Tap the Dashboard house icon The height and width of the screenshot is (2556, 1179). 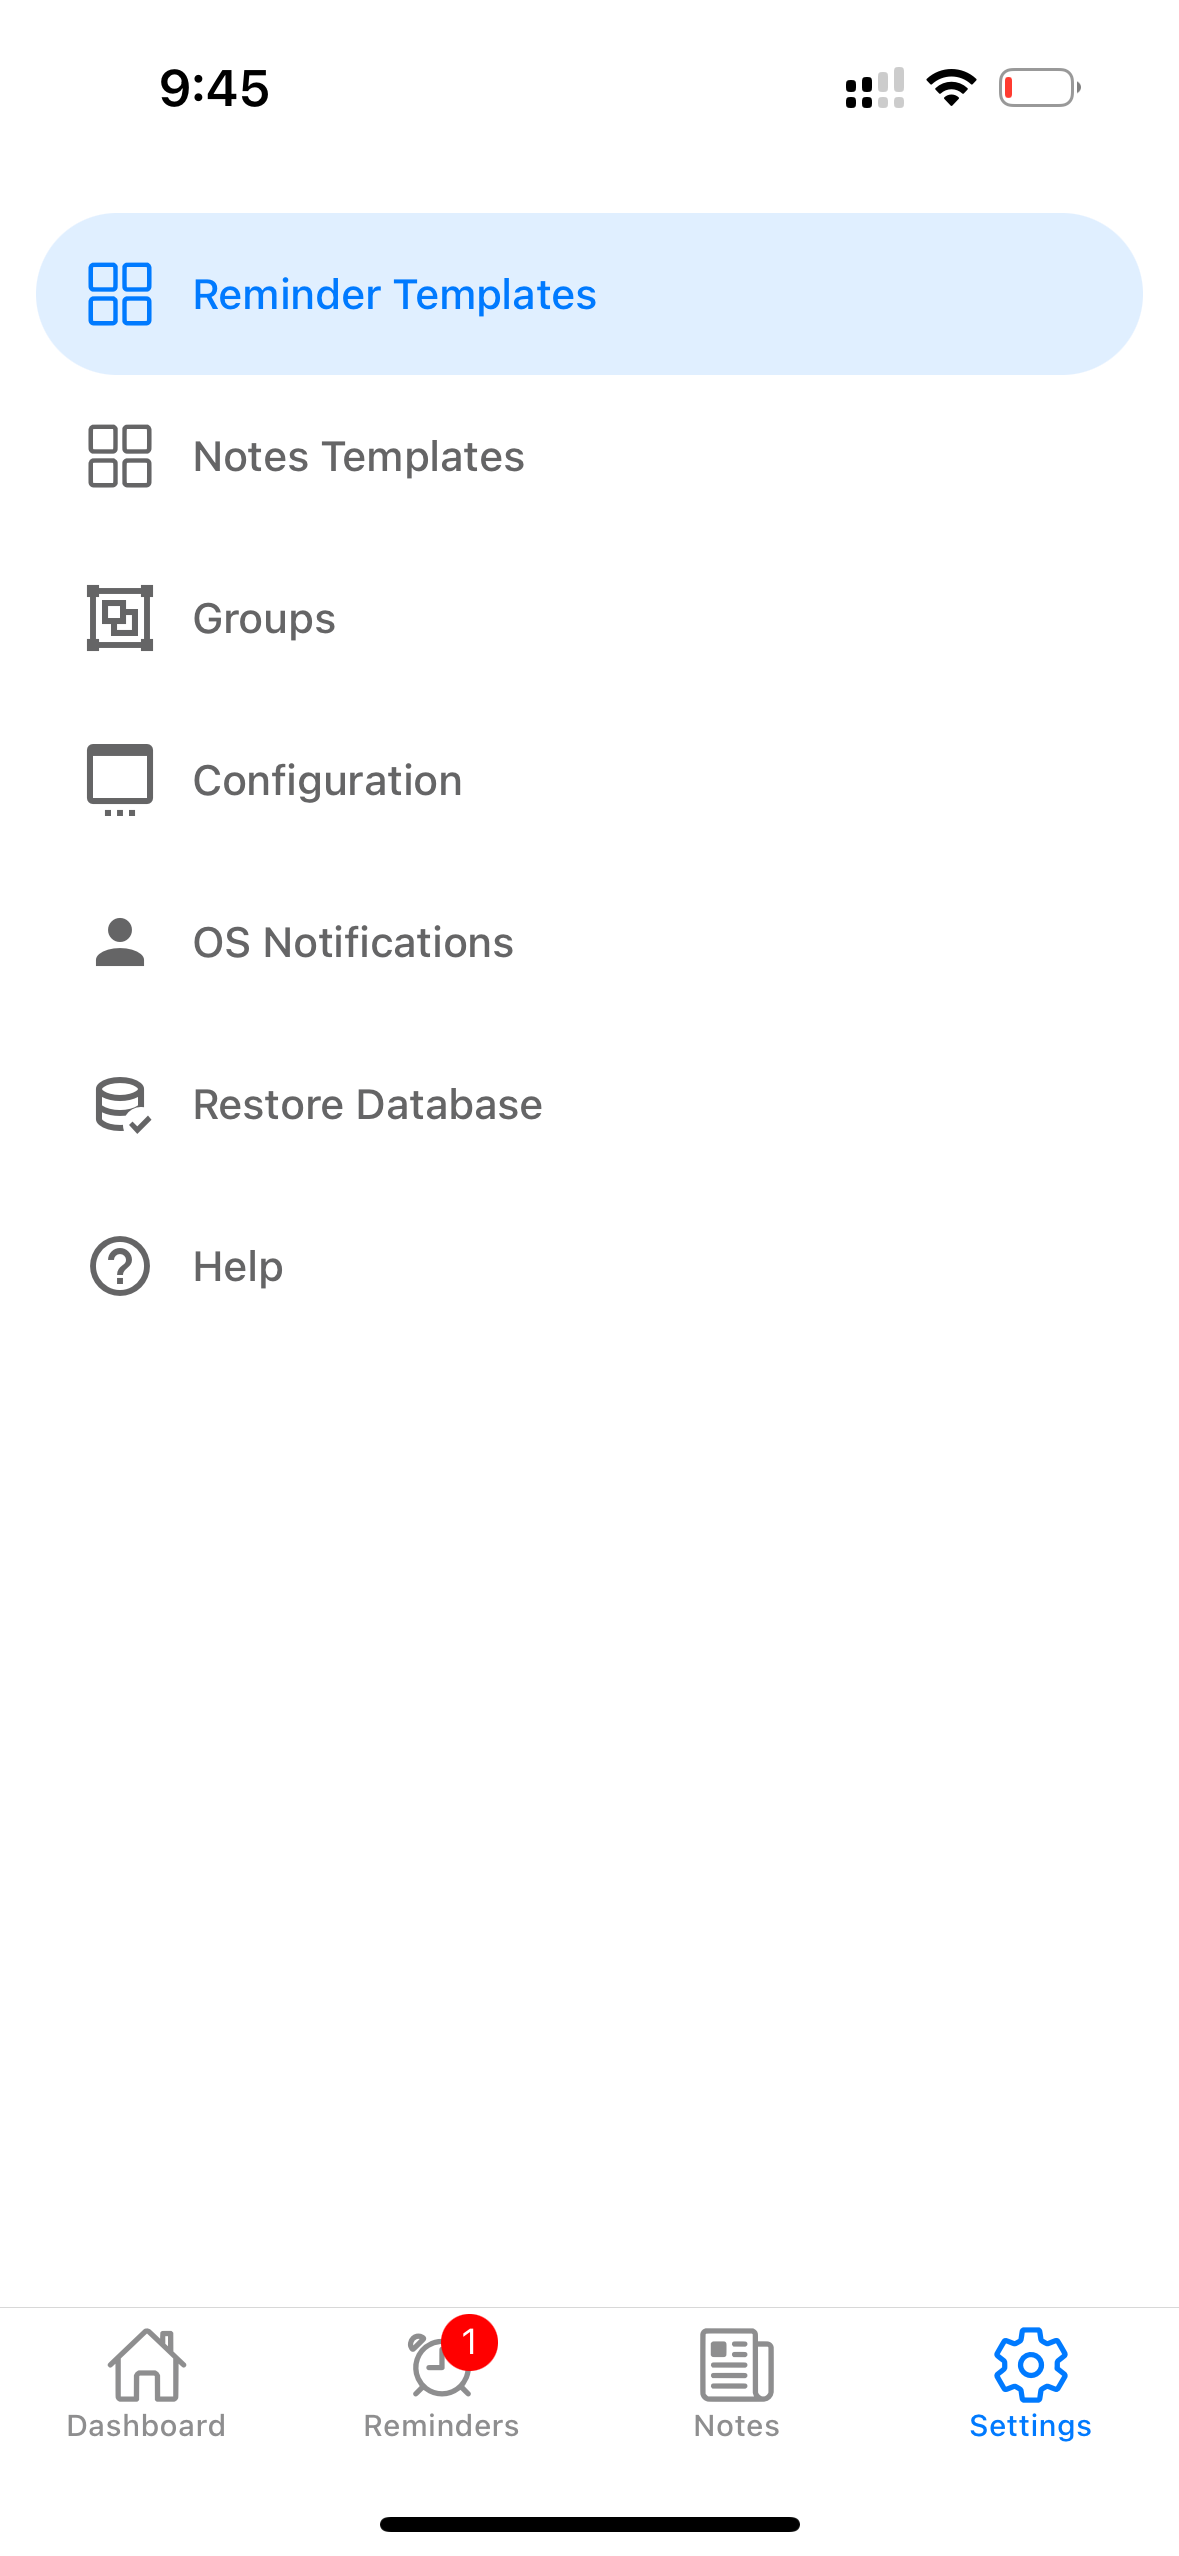tap(146, 2365)
